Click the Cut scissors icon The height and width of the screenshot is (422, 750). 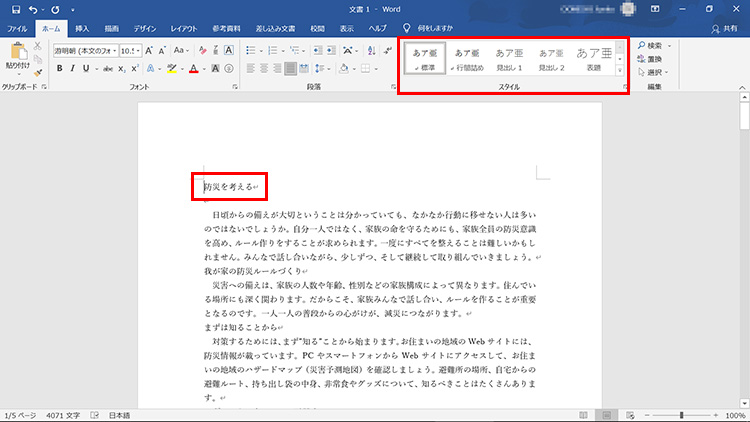[38, 46]
